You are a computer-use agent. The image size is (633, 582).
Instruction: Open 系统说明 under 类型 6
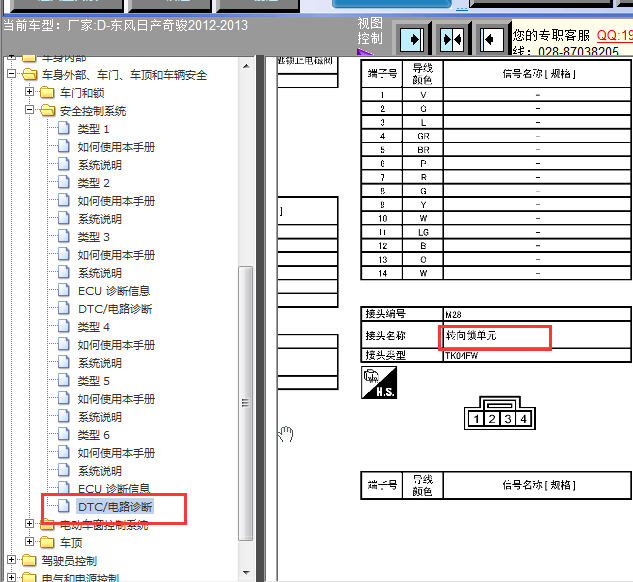tap(100, 471)
